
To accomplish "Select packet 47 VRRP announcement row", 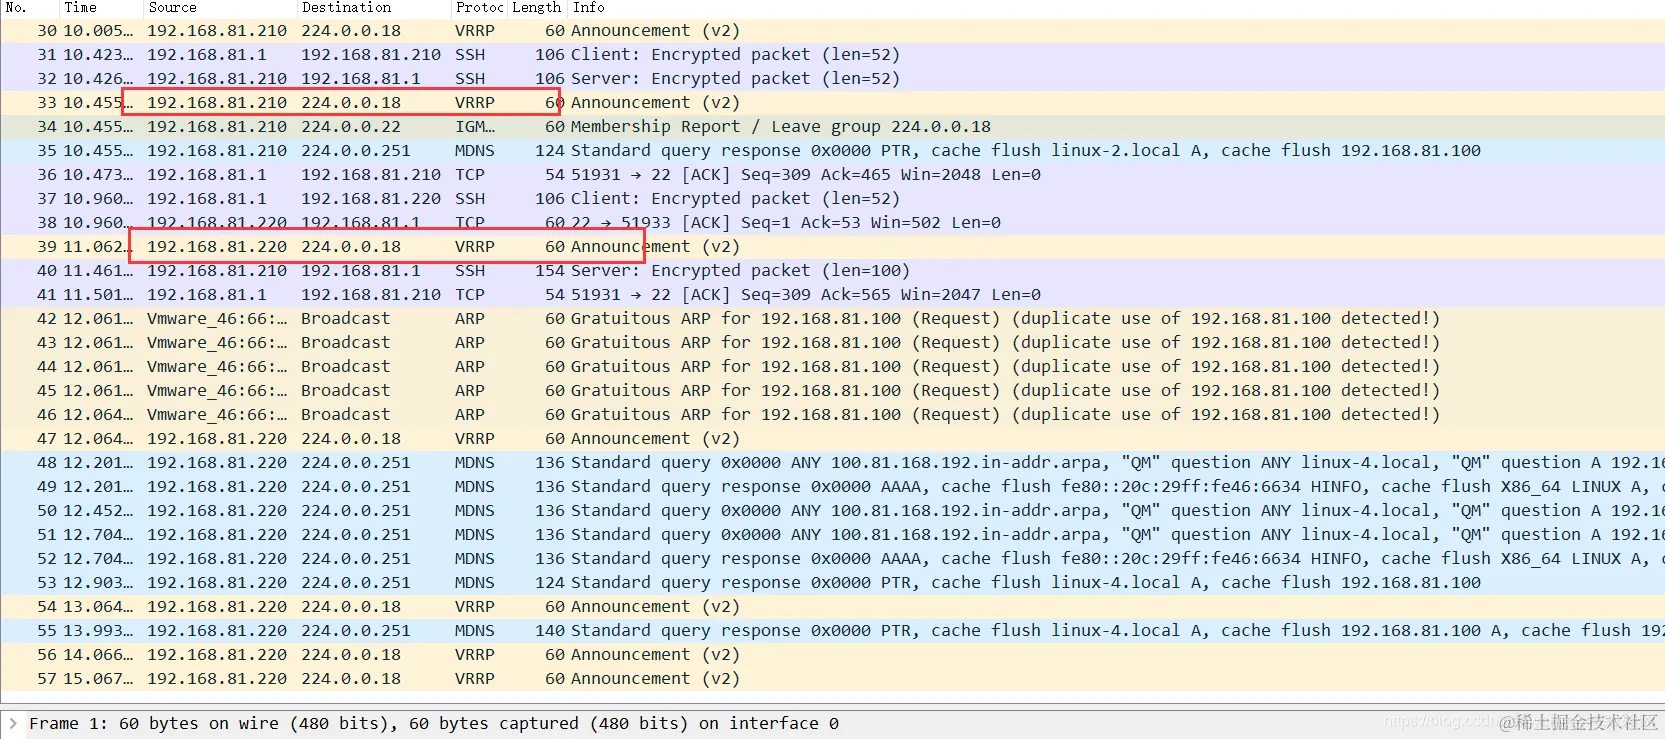I will 832,439.
